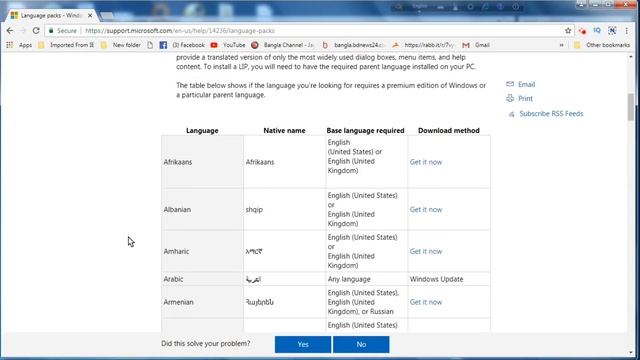Open Other bookmarks folder
This screenshot has width=640, height=360.
pos(602,45)
